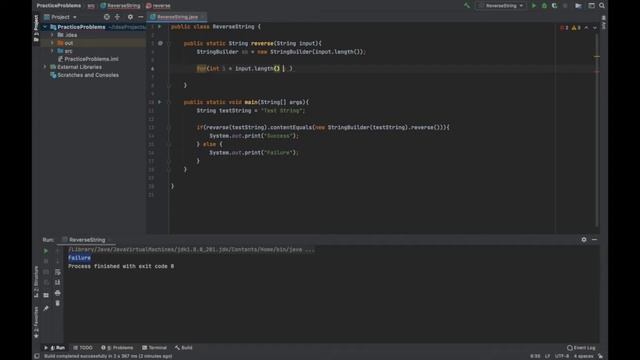Screen dimensions: 640x360
Task: Click the layout icon in Run panel sidebar
Action: point(46,295)
